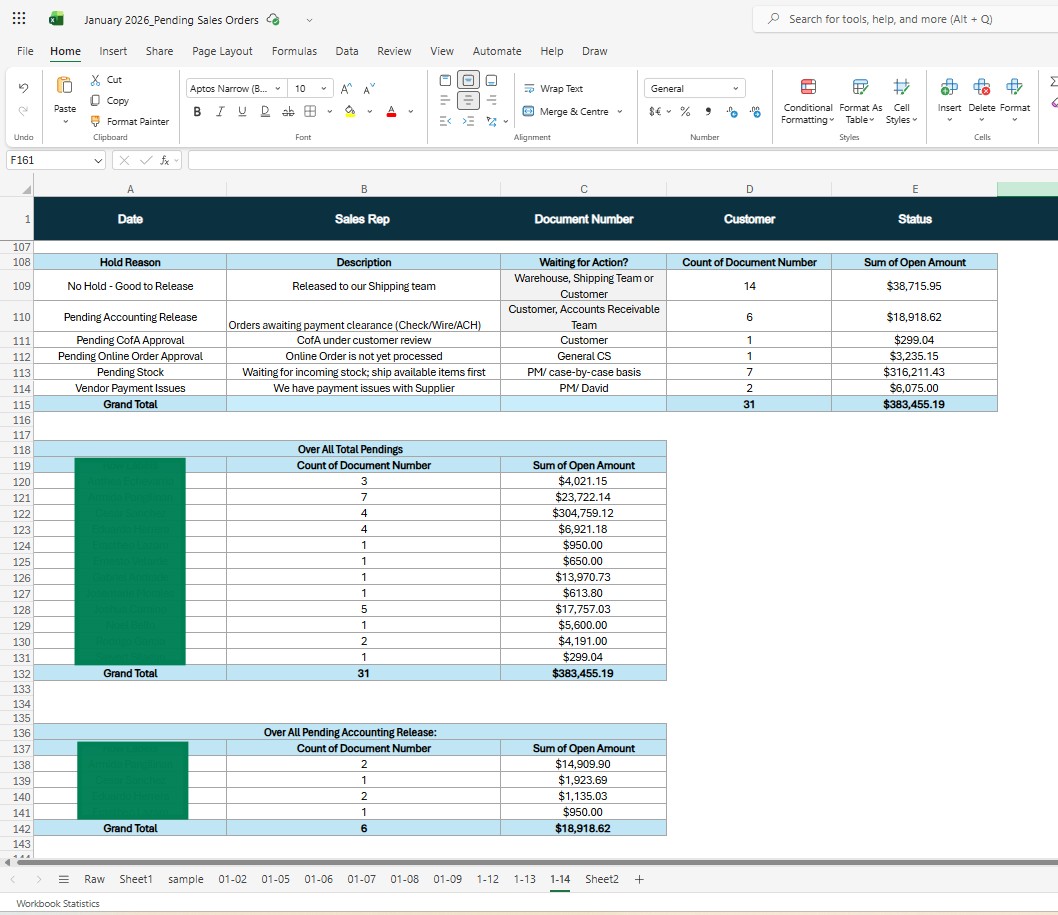Toggle Wrap Text
Image resolution: width=1058 pixels, height=915 pixels.
coord(553,88)
